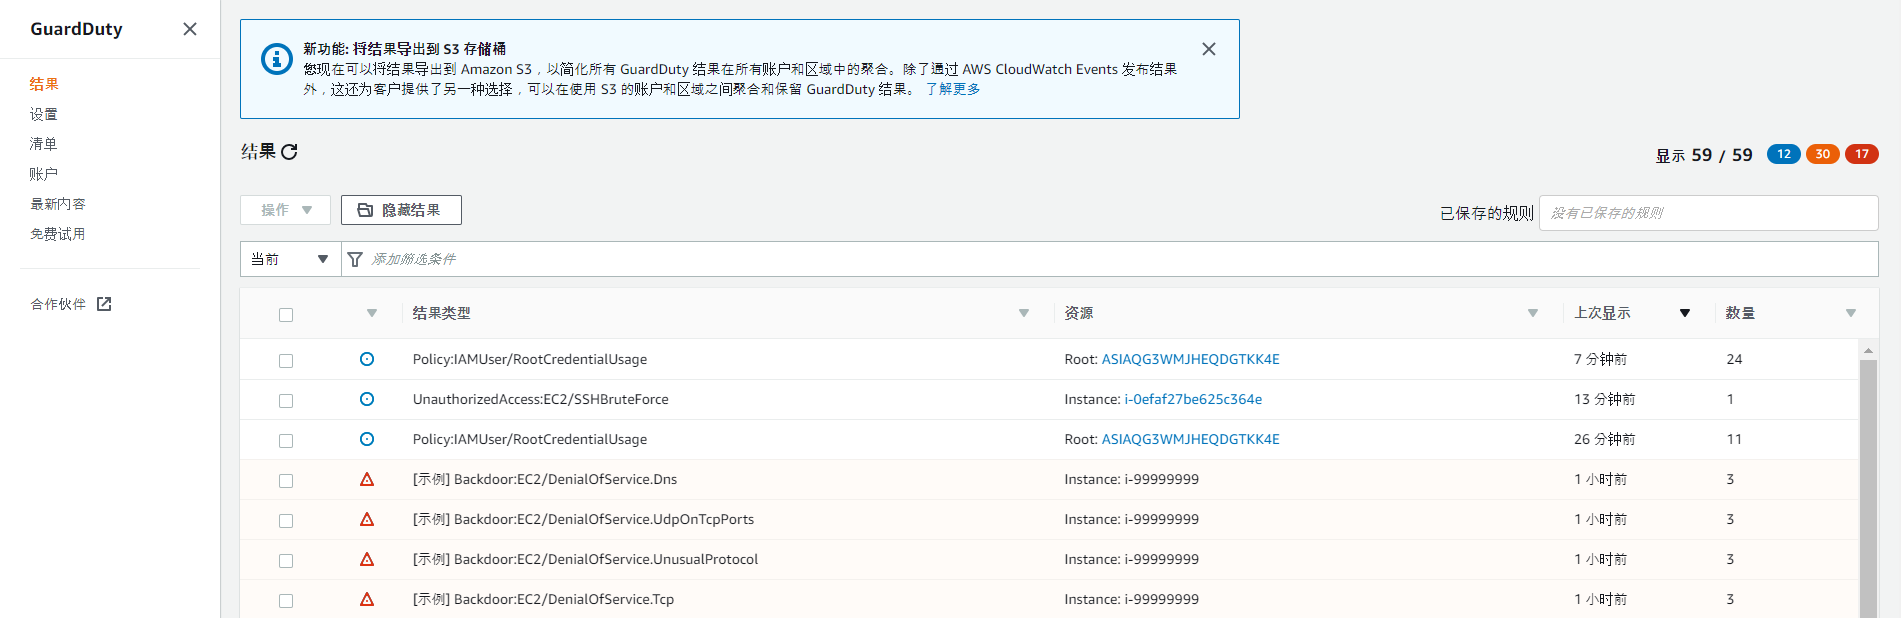Viewport: 1901px width, 618px height.
Task: Check the box for SSHBruteForce finding
Action: tap(286, 401)
